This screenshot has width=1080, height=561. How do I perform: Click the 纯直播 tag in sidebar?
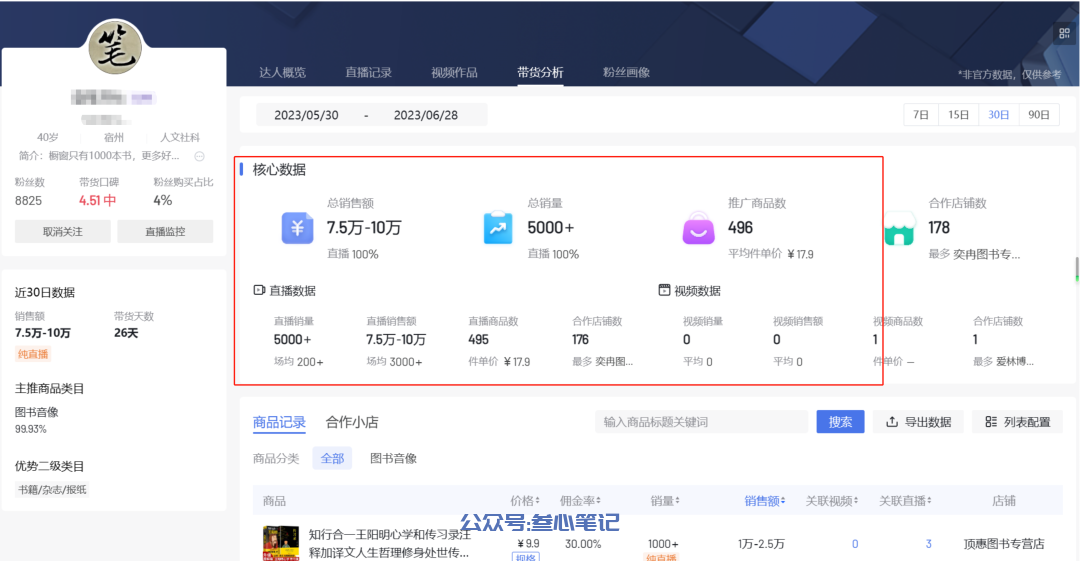coord(33,354)
